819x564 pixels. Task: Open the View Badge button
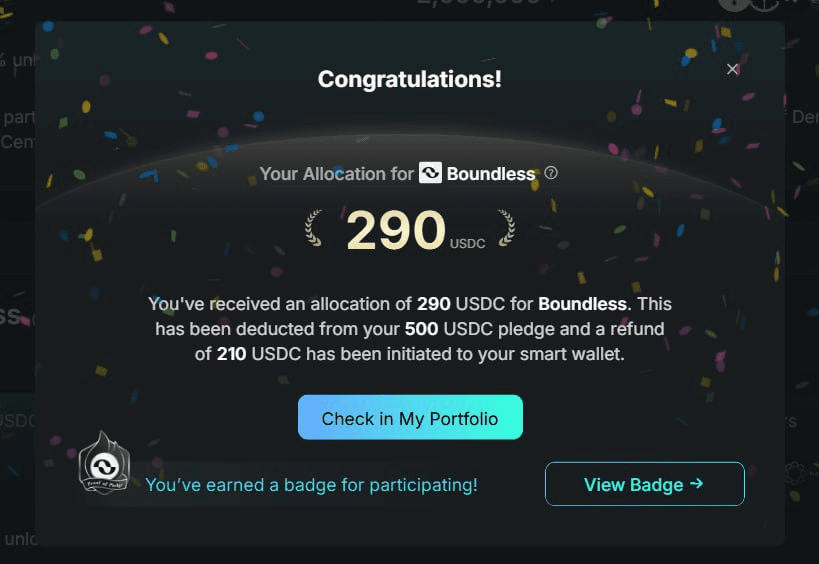[x=645, y=484]
